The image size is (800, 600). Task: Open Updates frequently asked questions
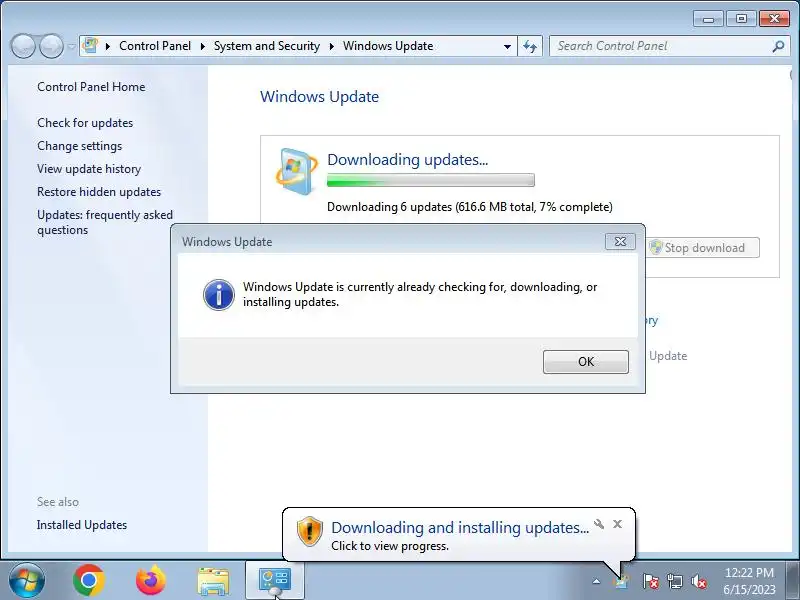click(105, 222)
